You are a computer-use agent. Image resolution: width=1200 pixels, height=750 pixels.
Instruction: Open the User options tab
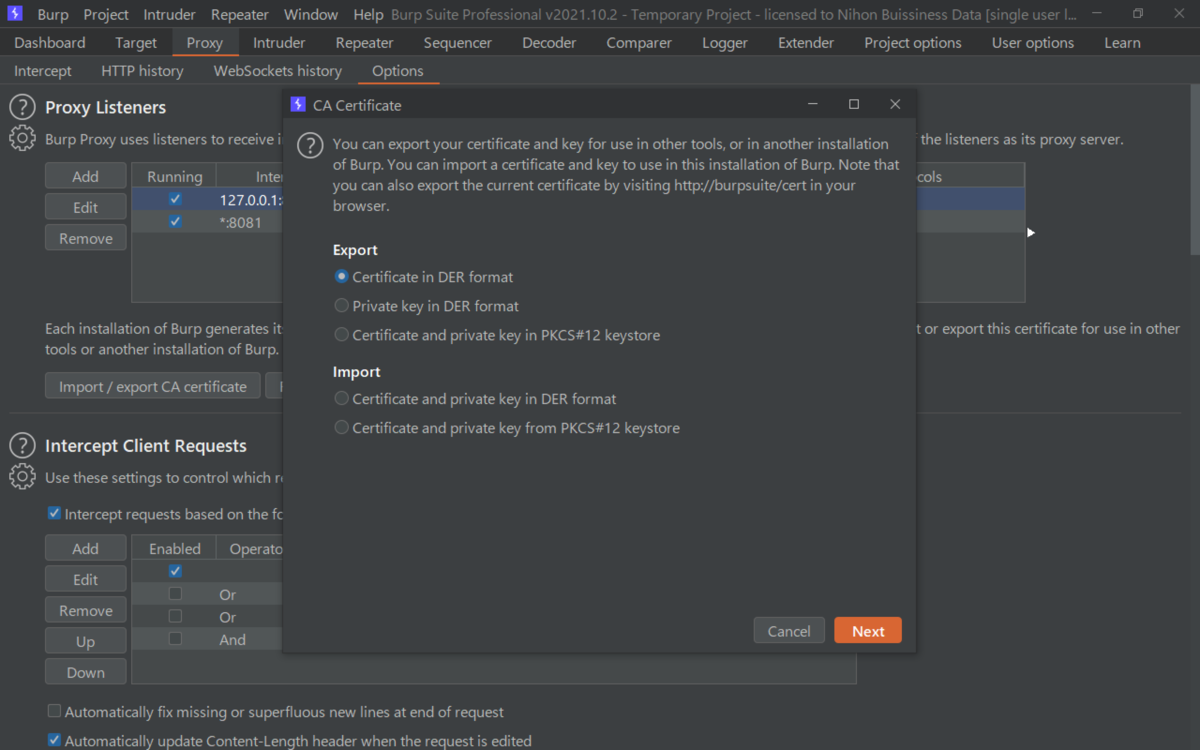(1033, 43)
